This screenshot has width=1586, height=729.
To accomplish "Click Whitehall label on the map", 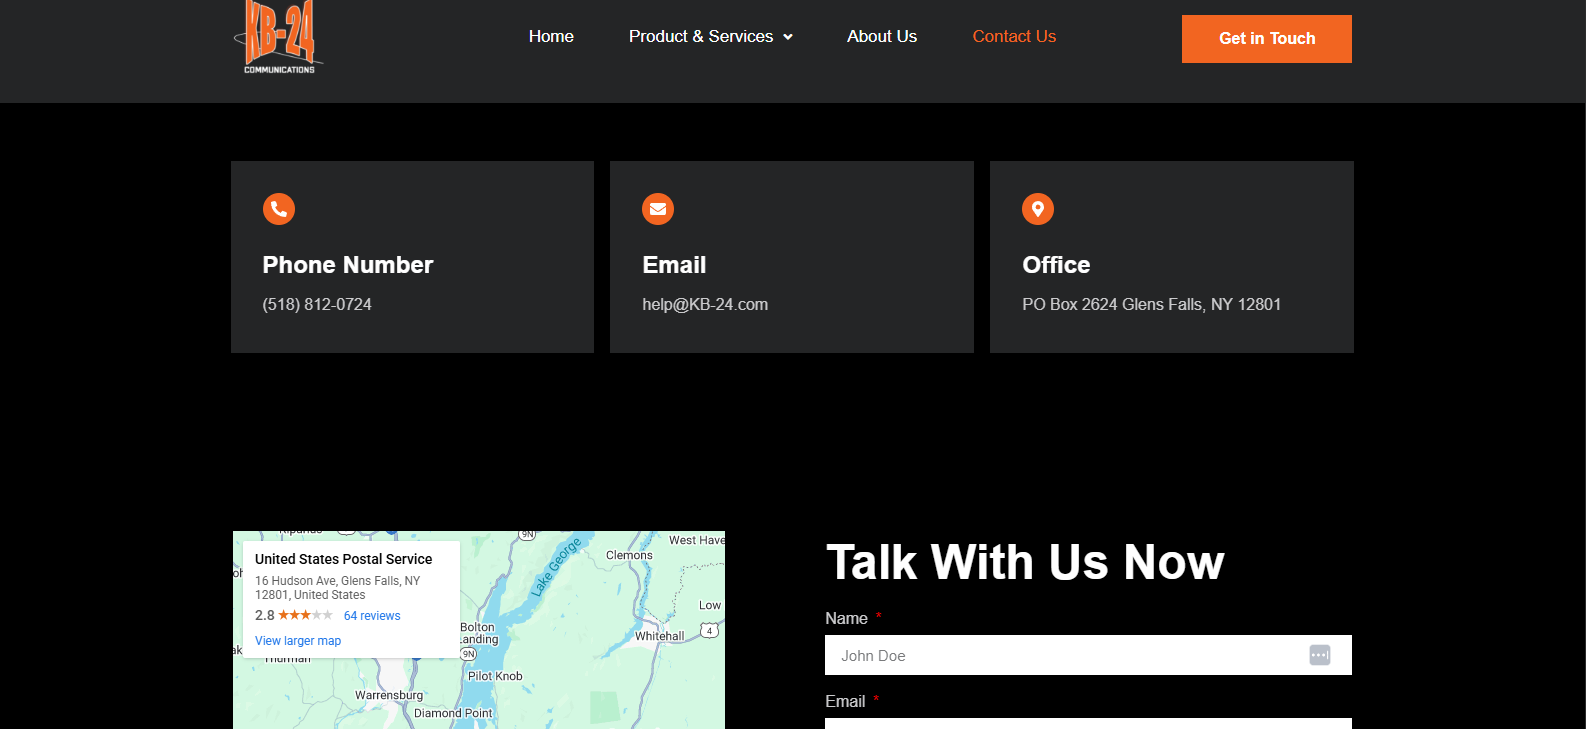I will tap(660, 636).
